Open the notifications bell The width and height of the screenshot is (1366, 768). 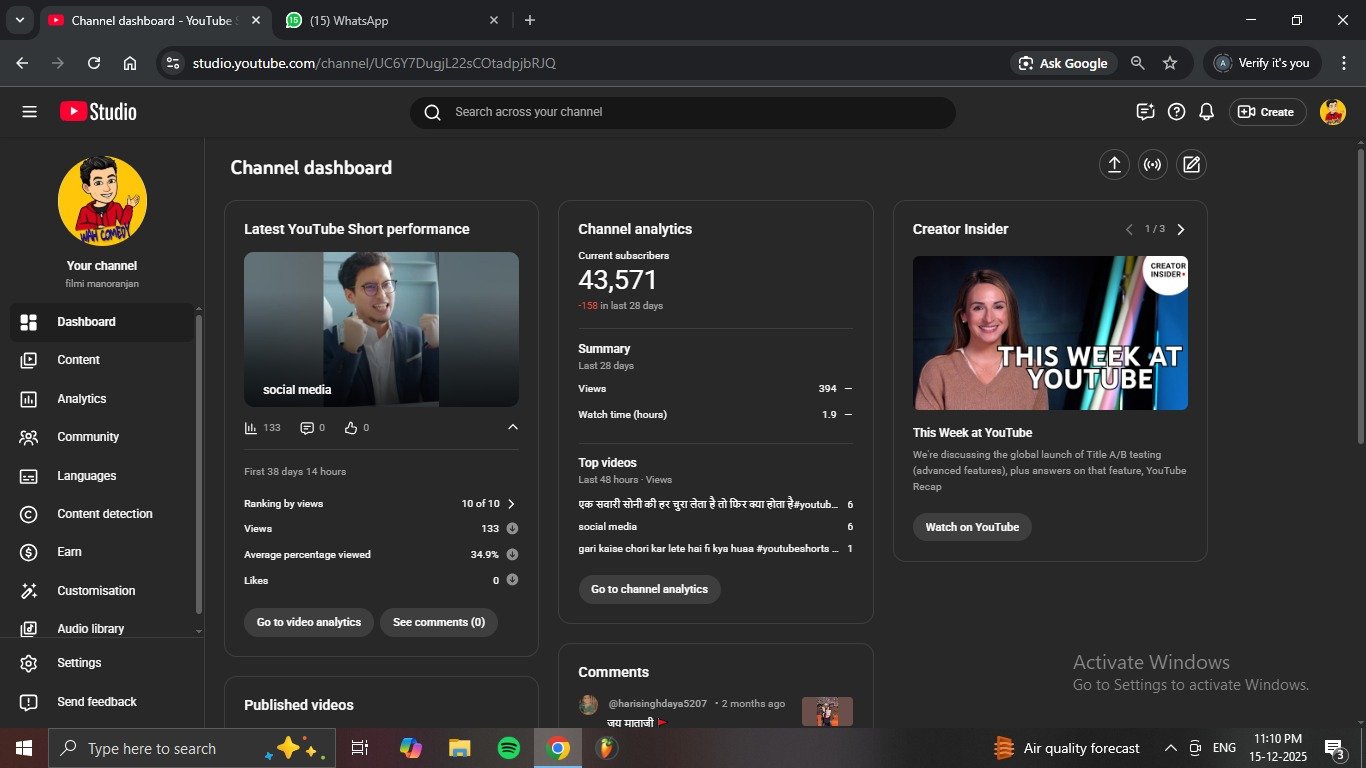1206,112
